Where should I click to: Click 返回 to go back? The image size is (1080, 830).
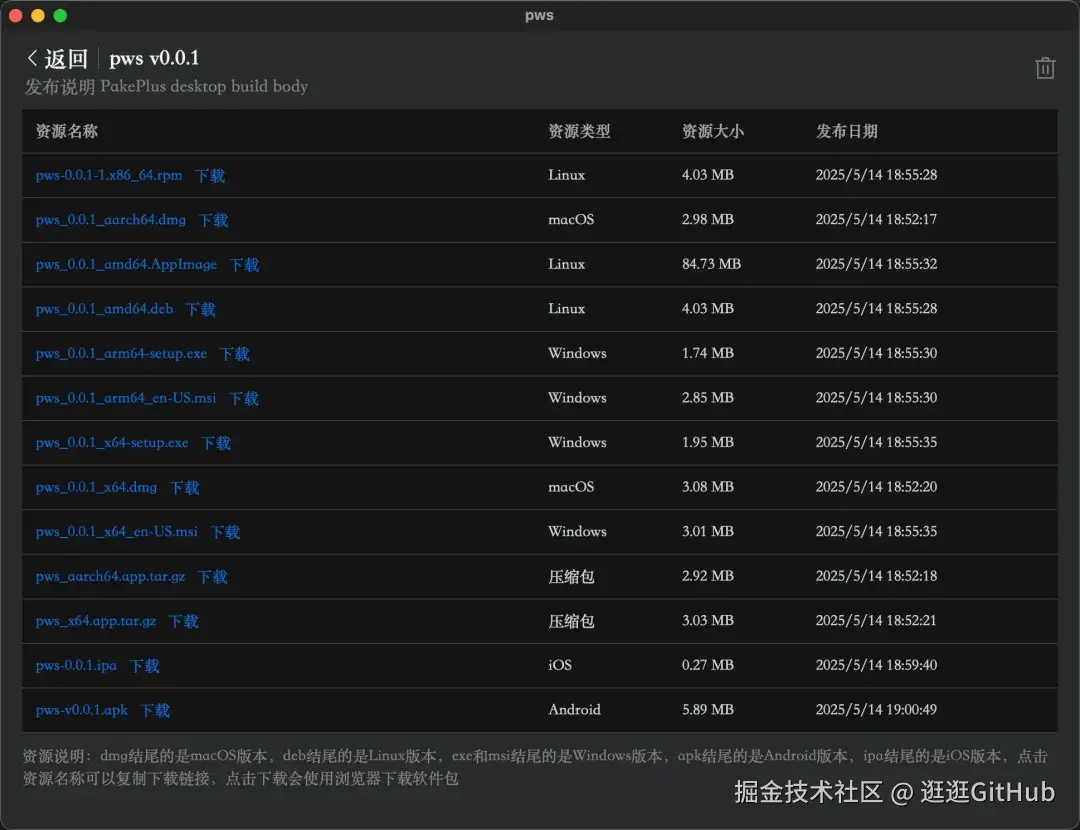tap(66, 58)
